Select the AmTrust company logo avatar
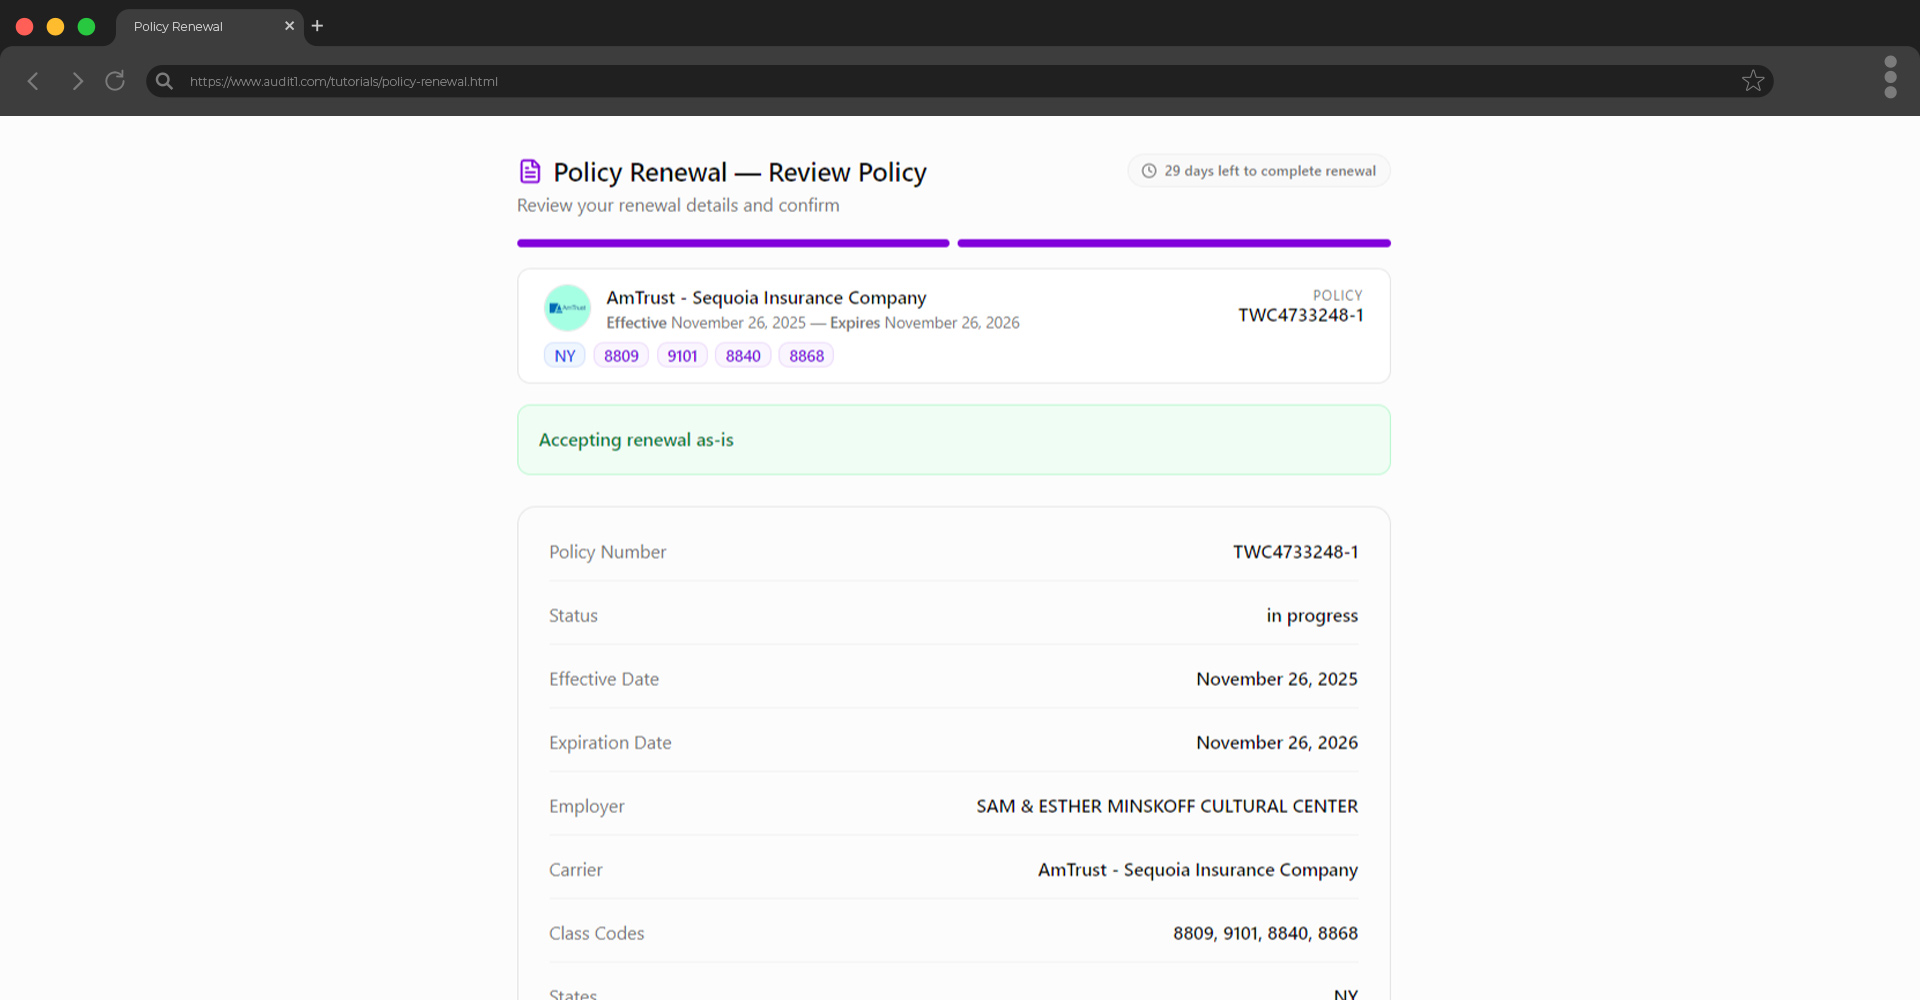 [x=567, y=308]
